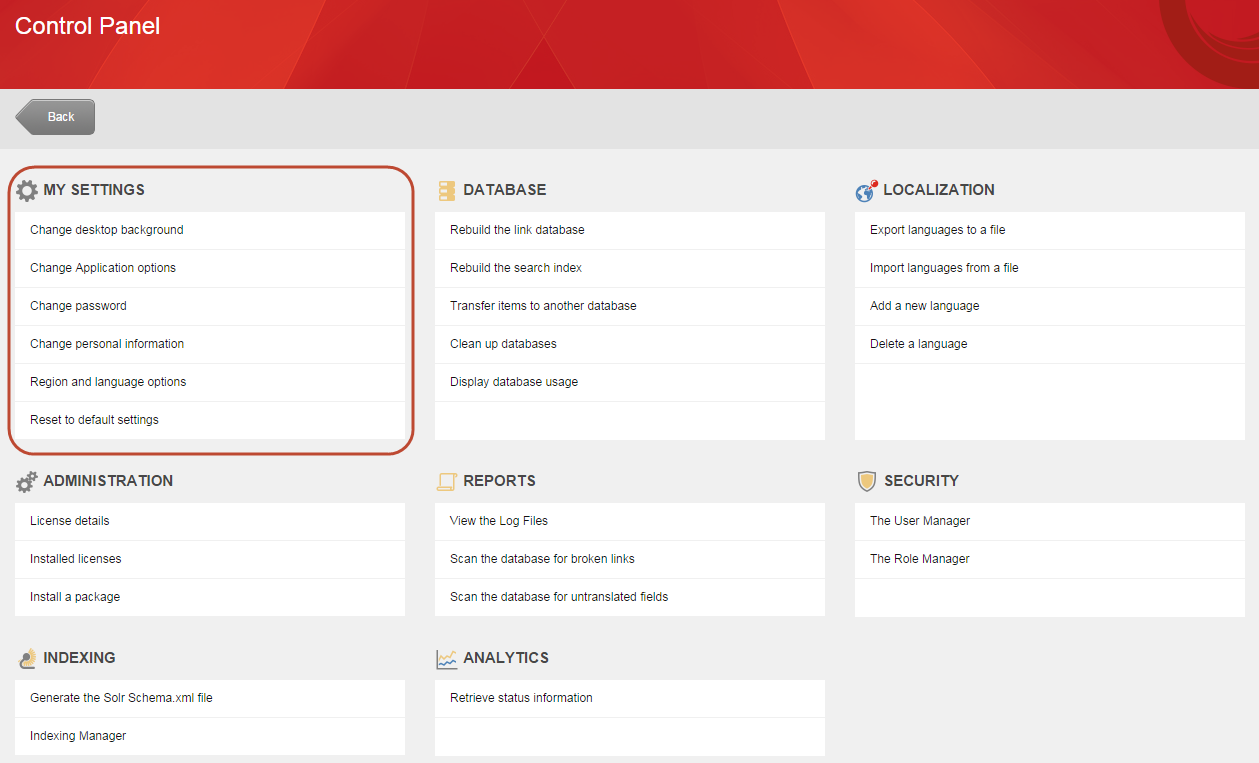Screen dimensions: 1259x763
Task: Click the Analytics chart icon
Action: tap(446, 658)
